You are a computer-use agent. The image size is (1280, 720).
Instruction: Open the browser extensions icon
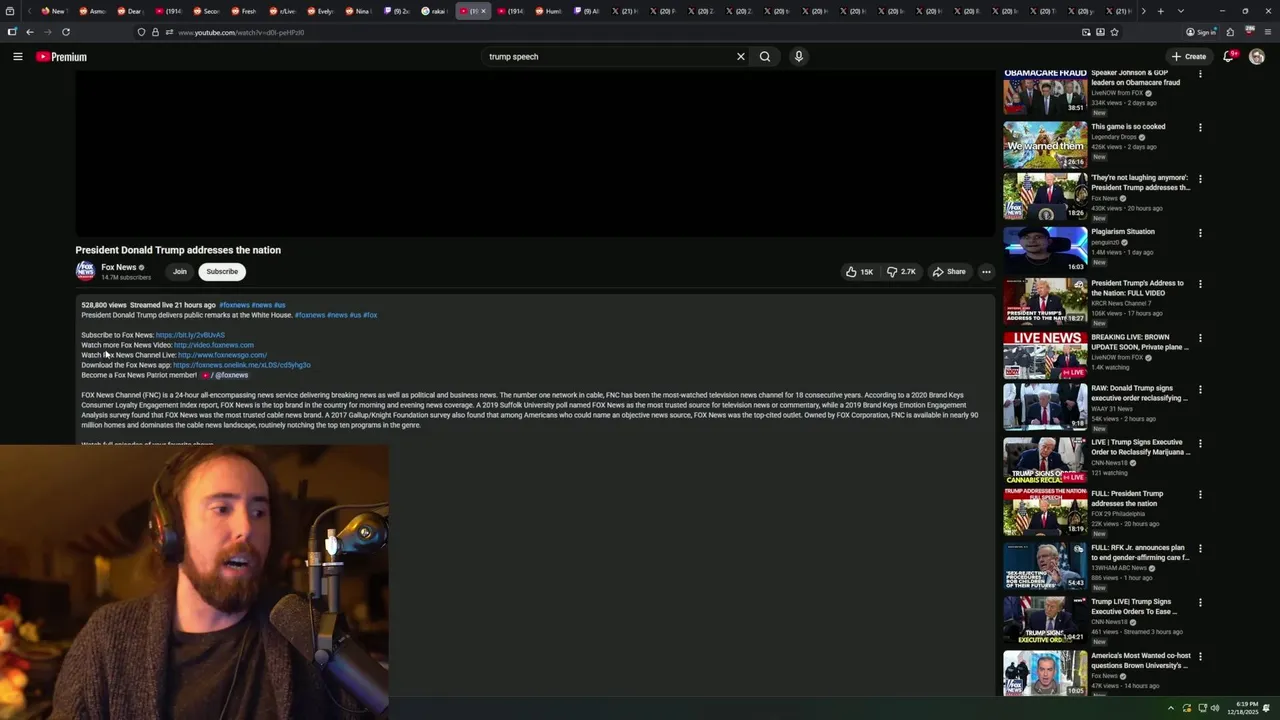[1230, 32]
